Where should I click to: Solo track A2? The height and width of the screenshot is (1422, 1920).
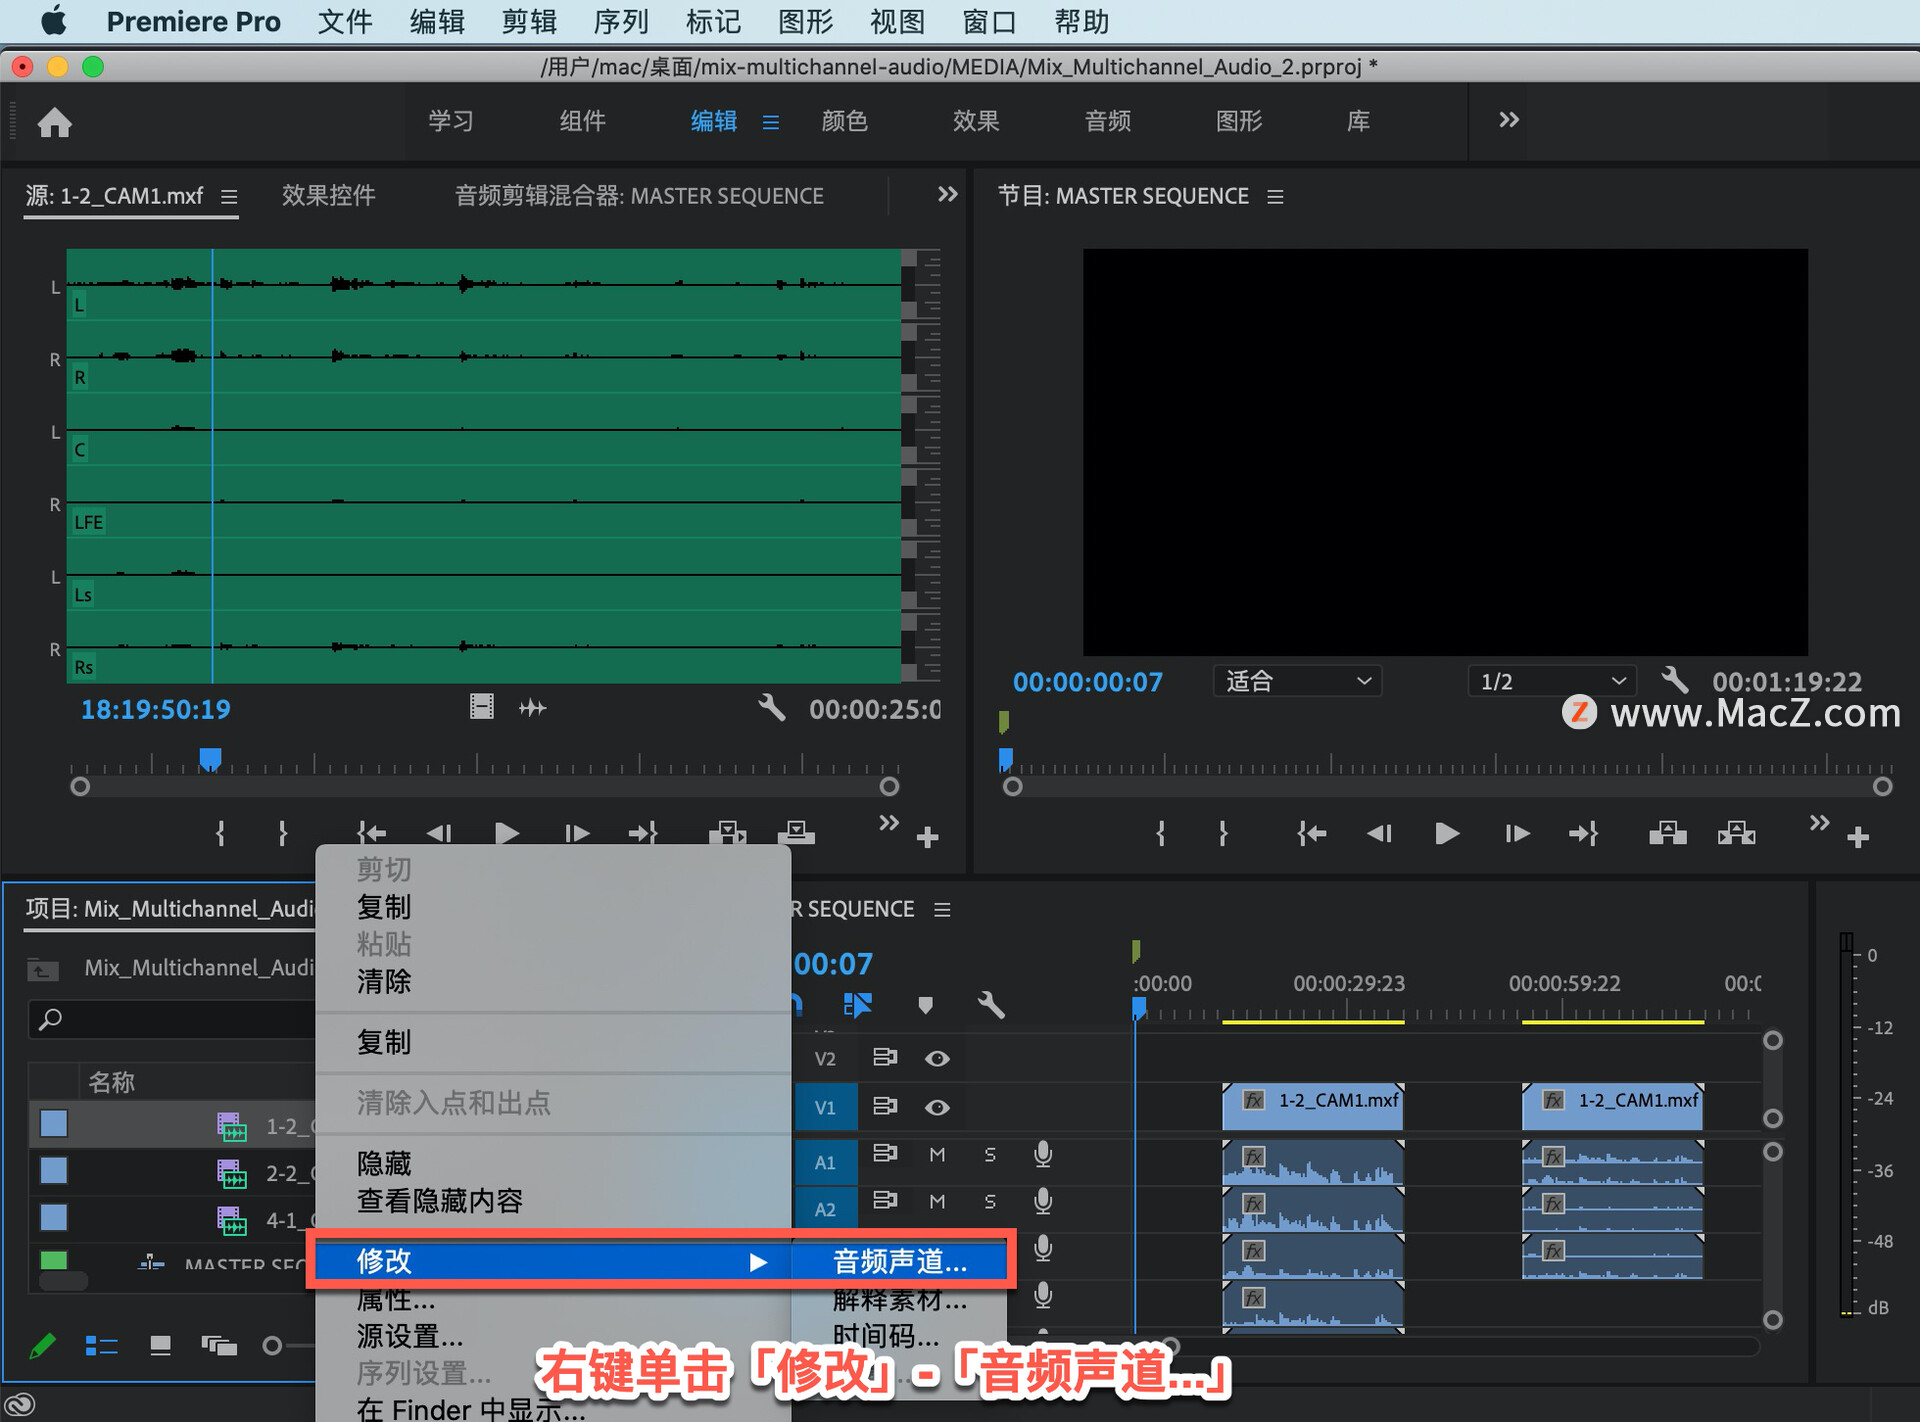pos(990,1201)
